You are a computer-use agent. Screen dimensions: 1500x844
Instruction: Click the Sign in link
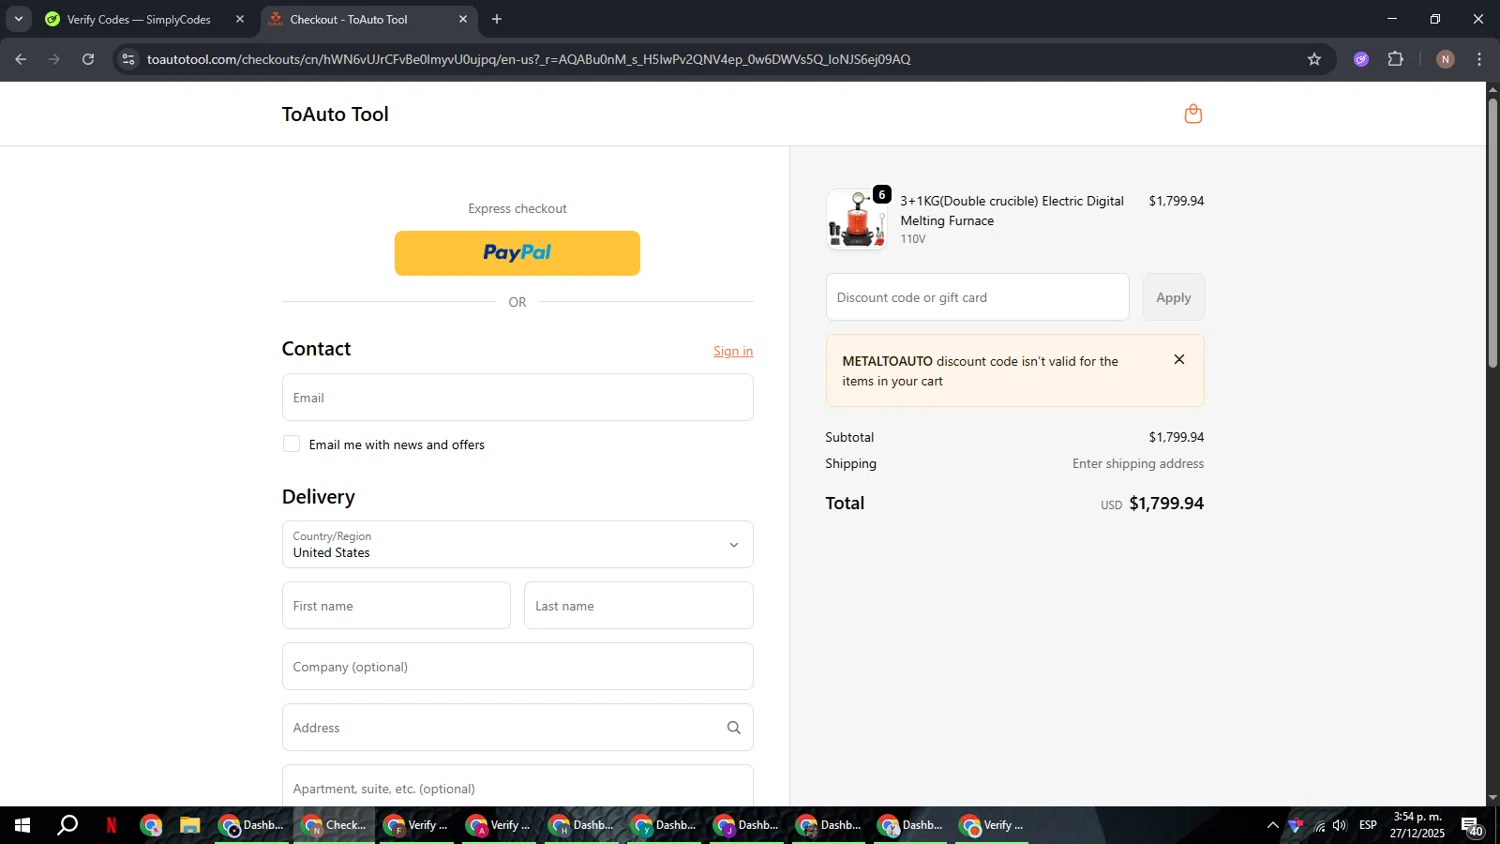click(x=733, y=351)
